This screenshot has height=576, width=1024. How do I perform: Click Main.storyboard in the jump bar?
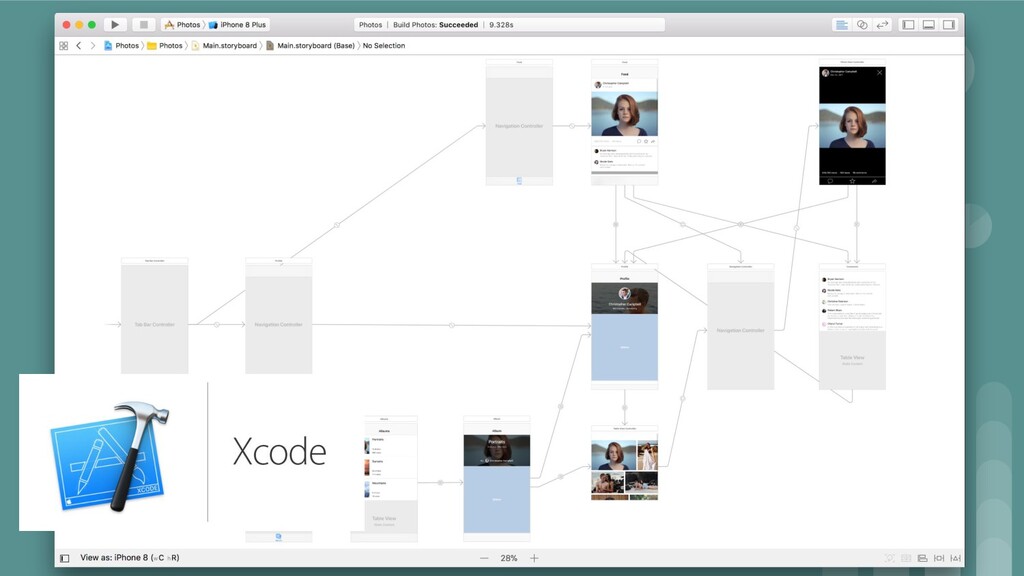pyautogui.click(x=224, y=46)
